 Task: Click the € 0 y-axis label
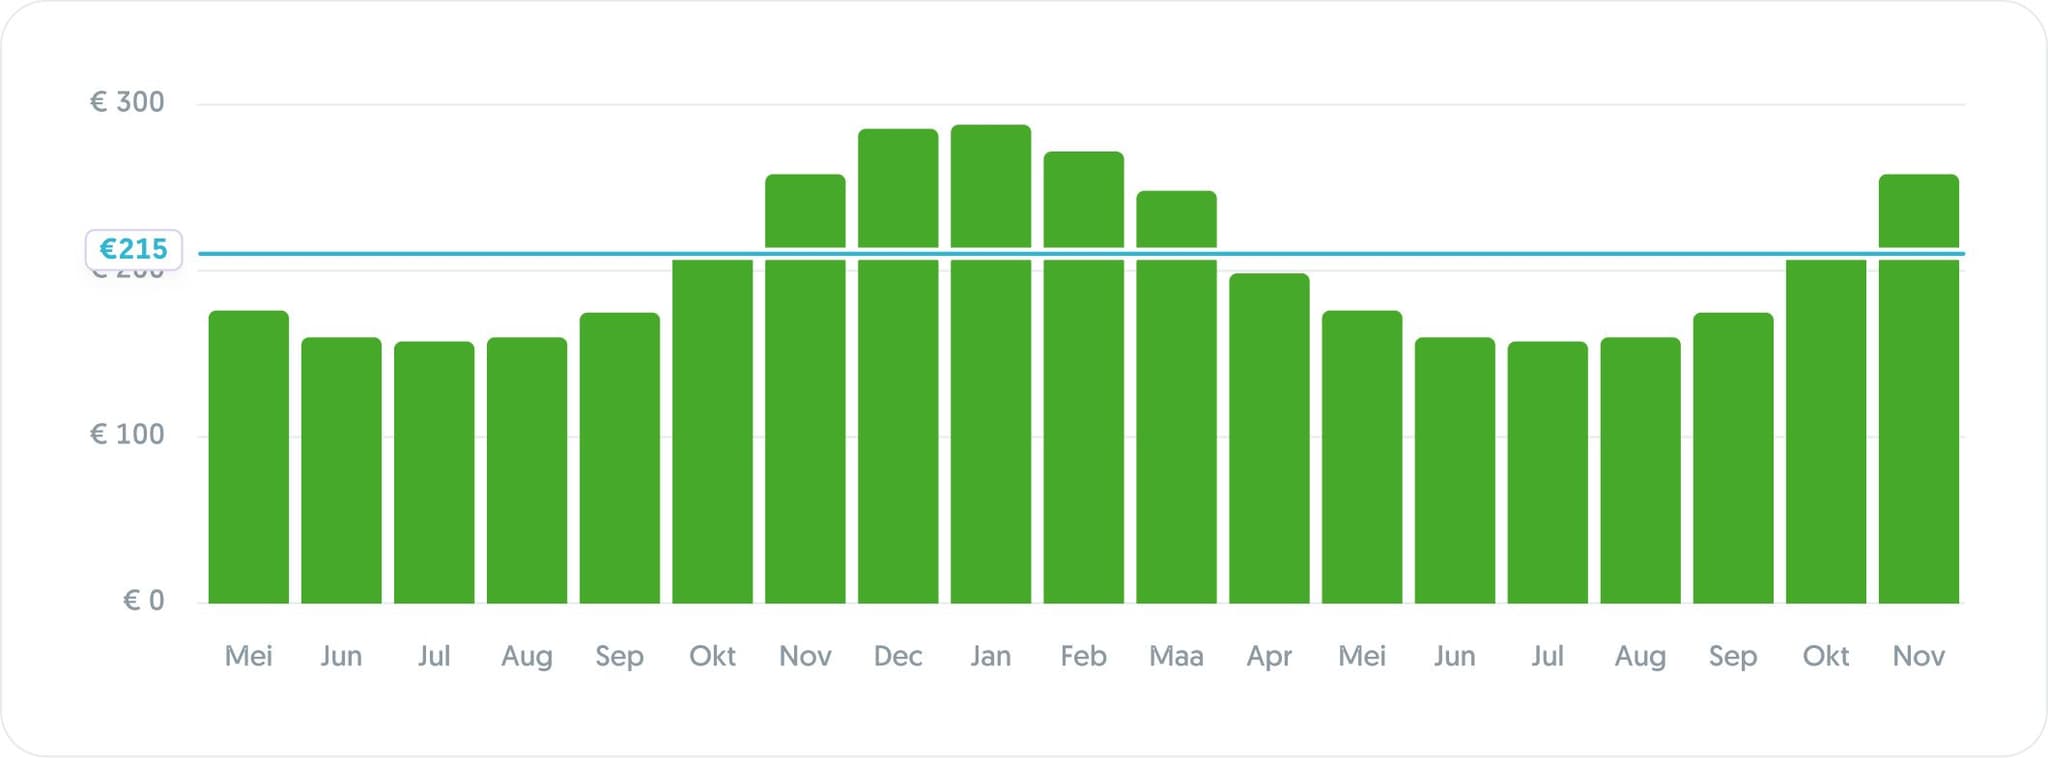tap(143, 600)
